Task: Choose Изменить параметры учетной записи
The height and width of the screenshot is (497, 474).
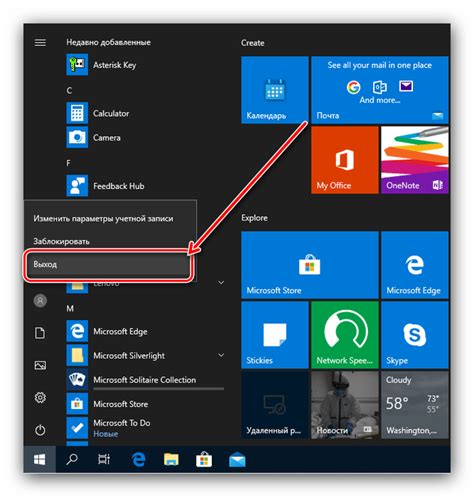Action: point(110,219)
